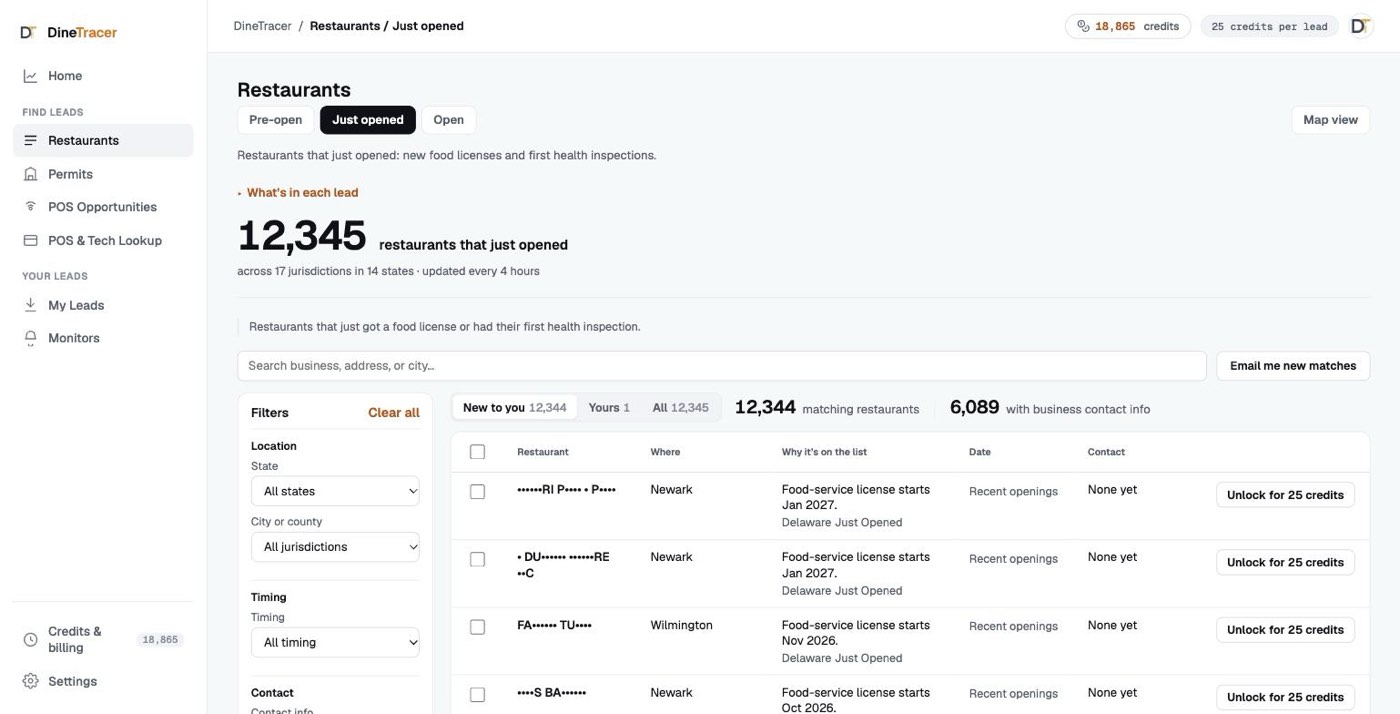Check the ••••S BA•••••• row checkbox
The width and height of the screenshot is (1400, 714).
[477, 694]
